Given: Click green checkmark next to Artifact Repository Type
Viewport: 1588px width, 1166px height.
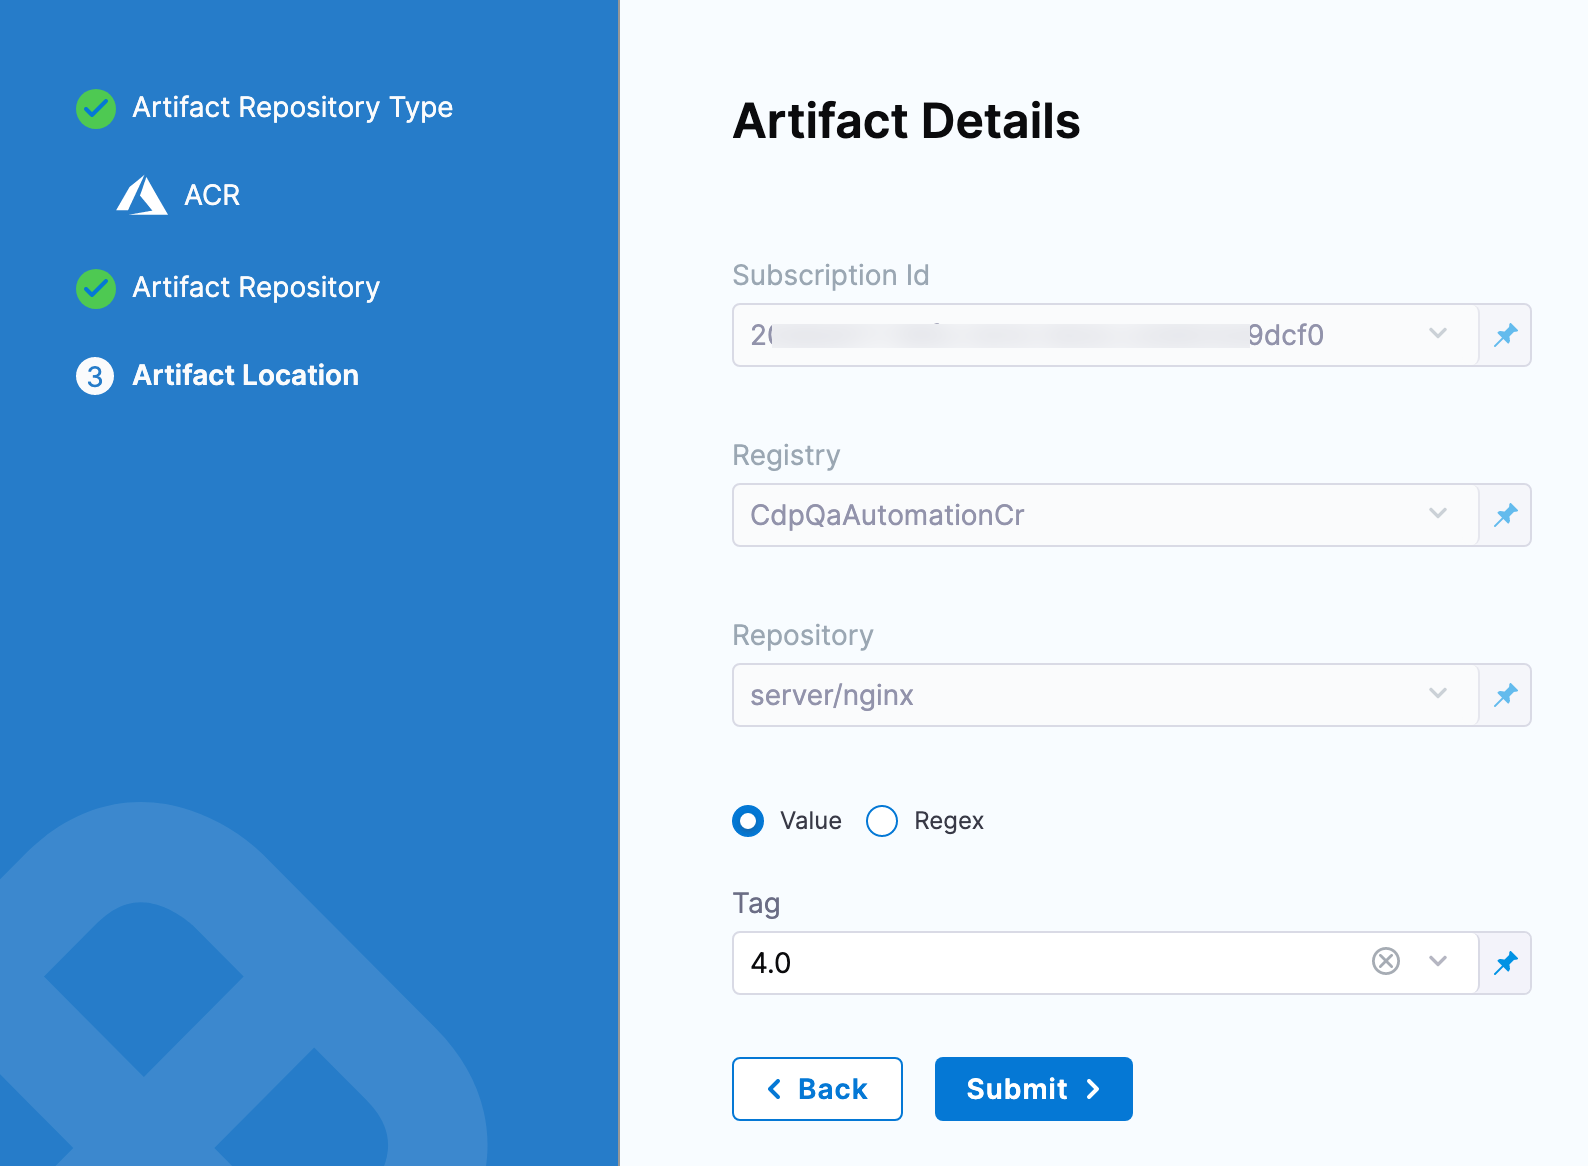Looking at the screenshot, I should (x=96, y=109).
